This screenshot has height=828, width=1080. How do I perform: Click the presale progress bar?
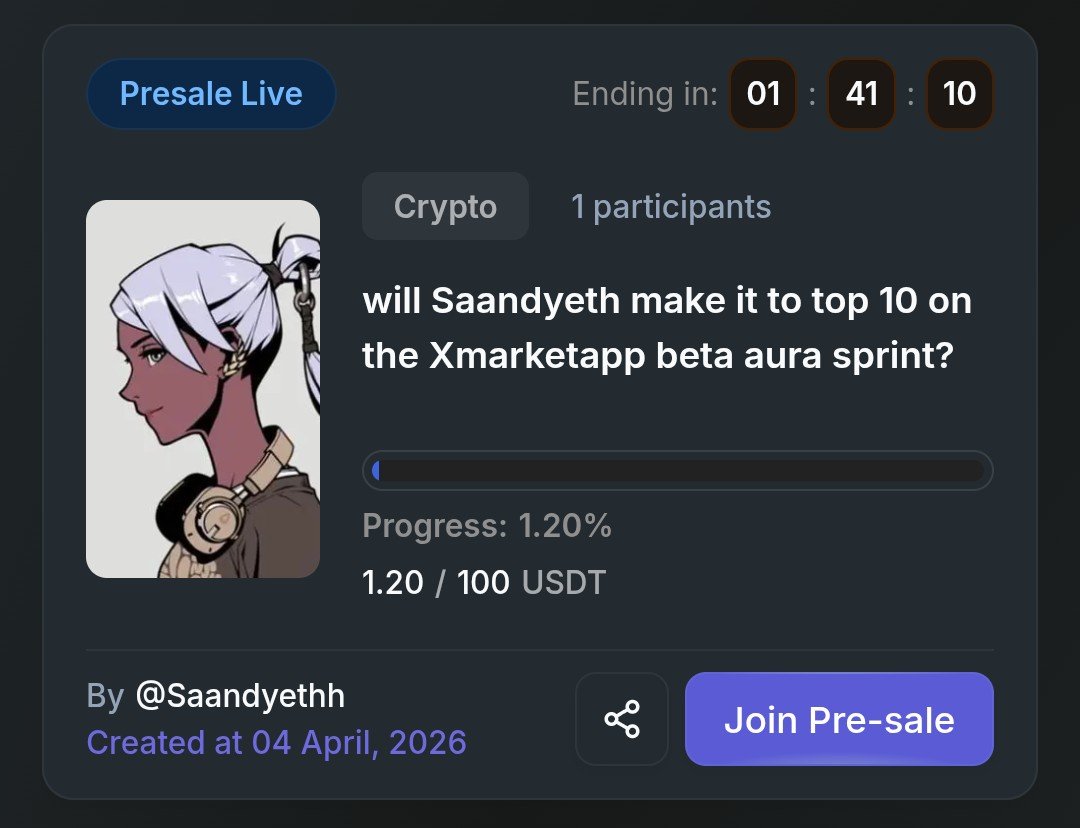[677, 470]
